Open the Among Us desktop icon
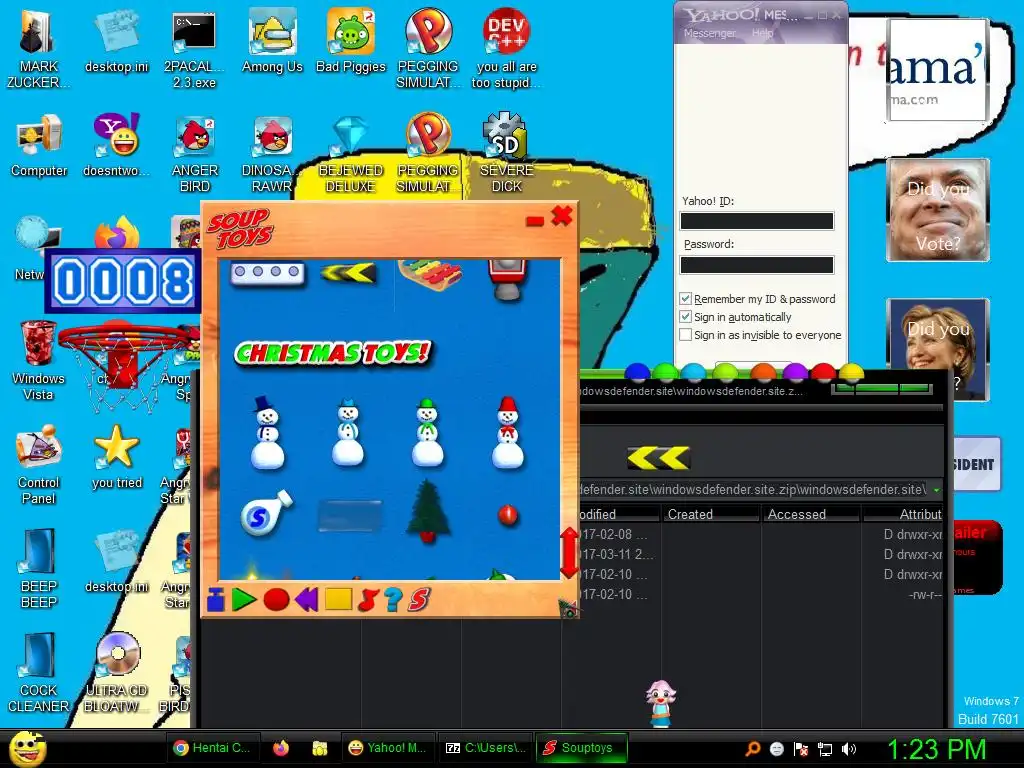Screen dimensions: 1024x768 [x=272, y=42]
